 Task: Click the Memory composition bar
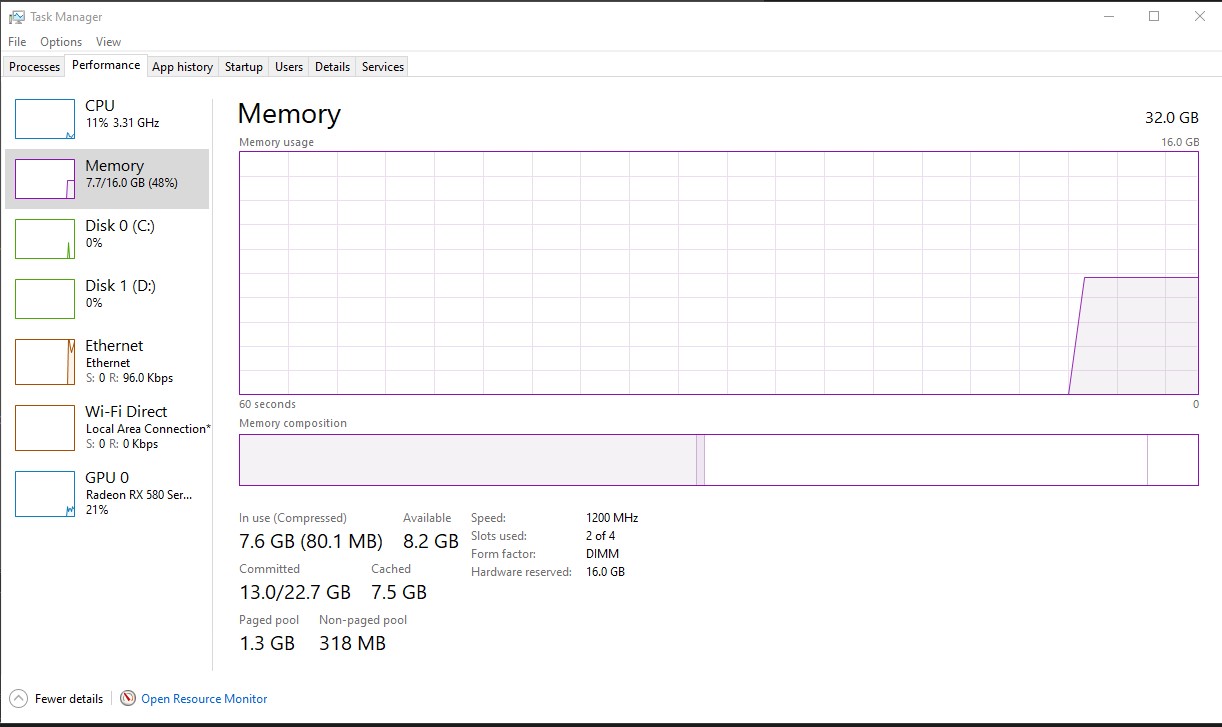pyautogui.click(x=717, y=459)
